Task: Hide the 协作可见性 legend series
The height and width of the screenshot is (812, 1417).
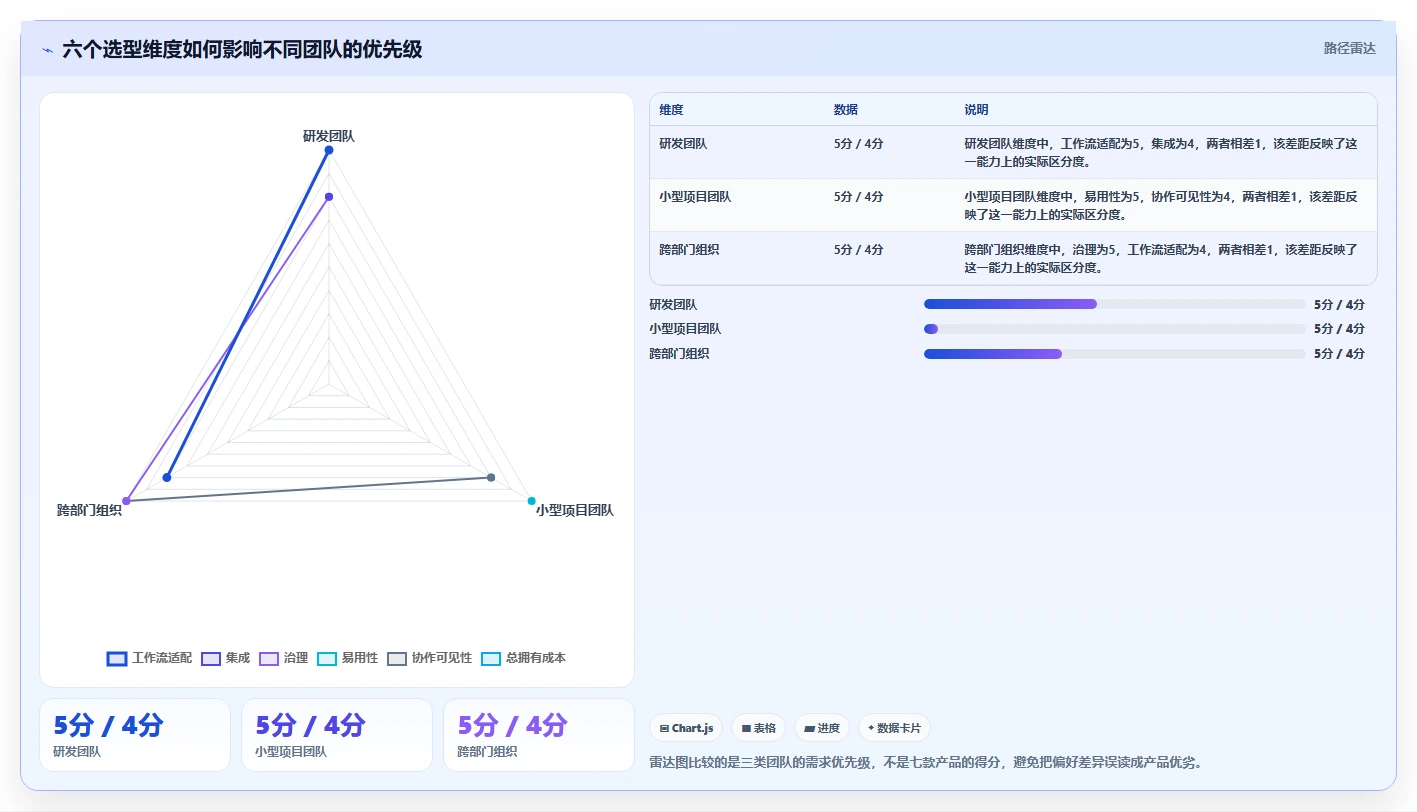Action: (429, 658)
